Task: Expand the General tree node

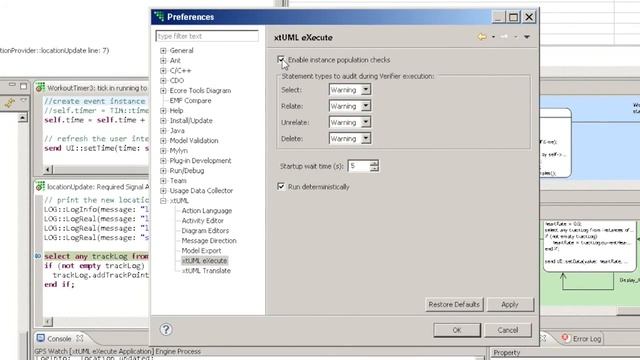Action: (x=163, y=51)
